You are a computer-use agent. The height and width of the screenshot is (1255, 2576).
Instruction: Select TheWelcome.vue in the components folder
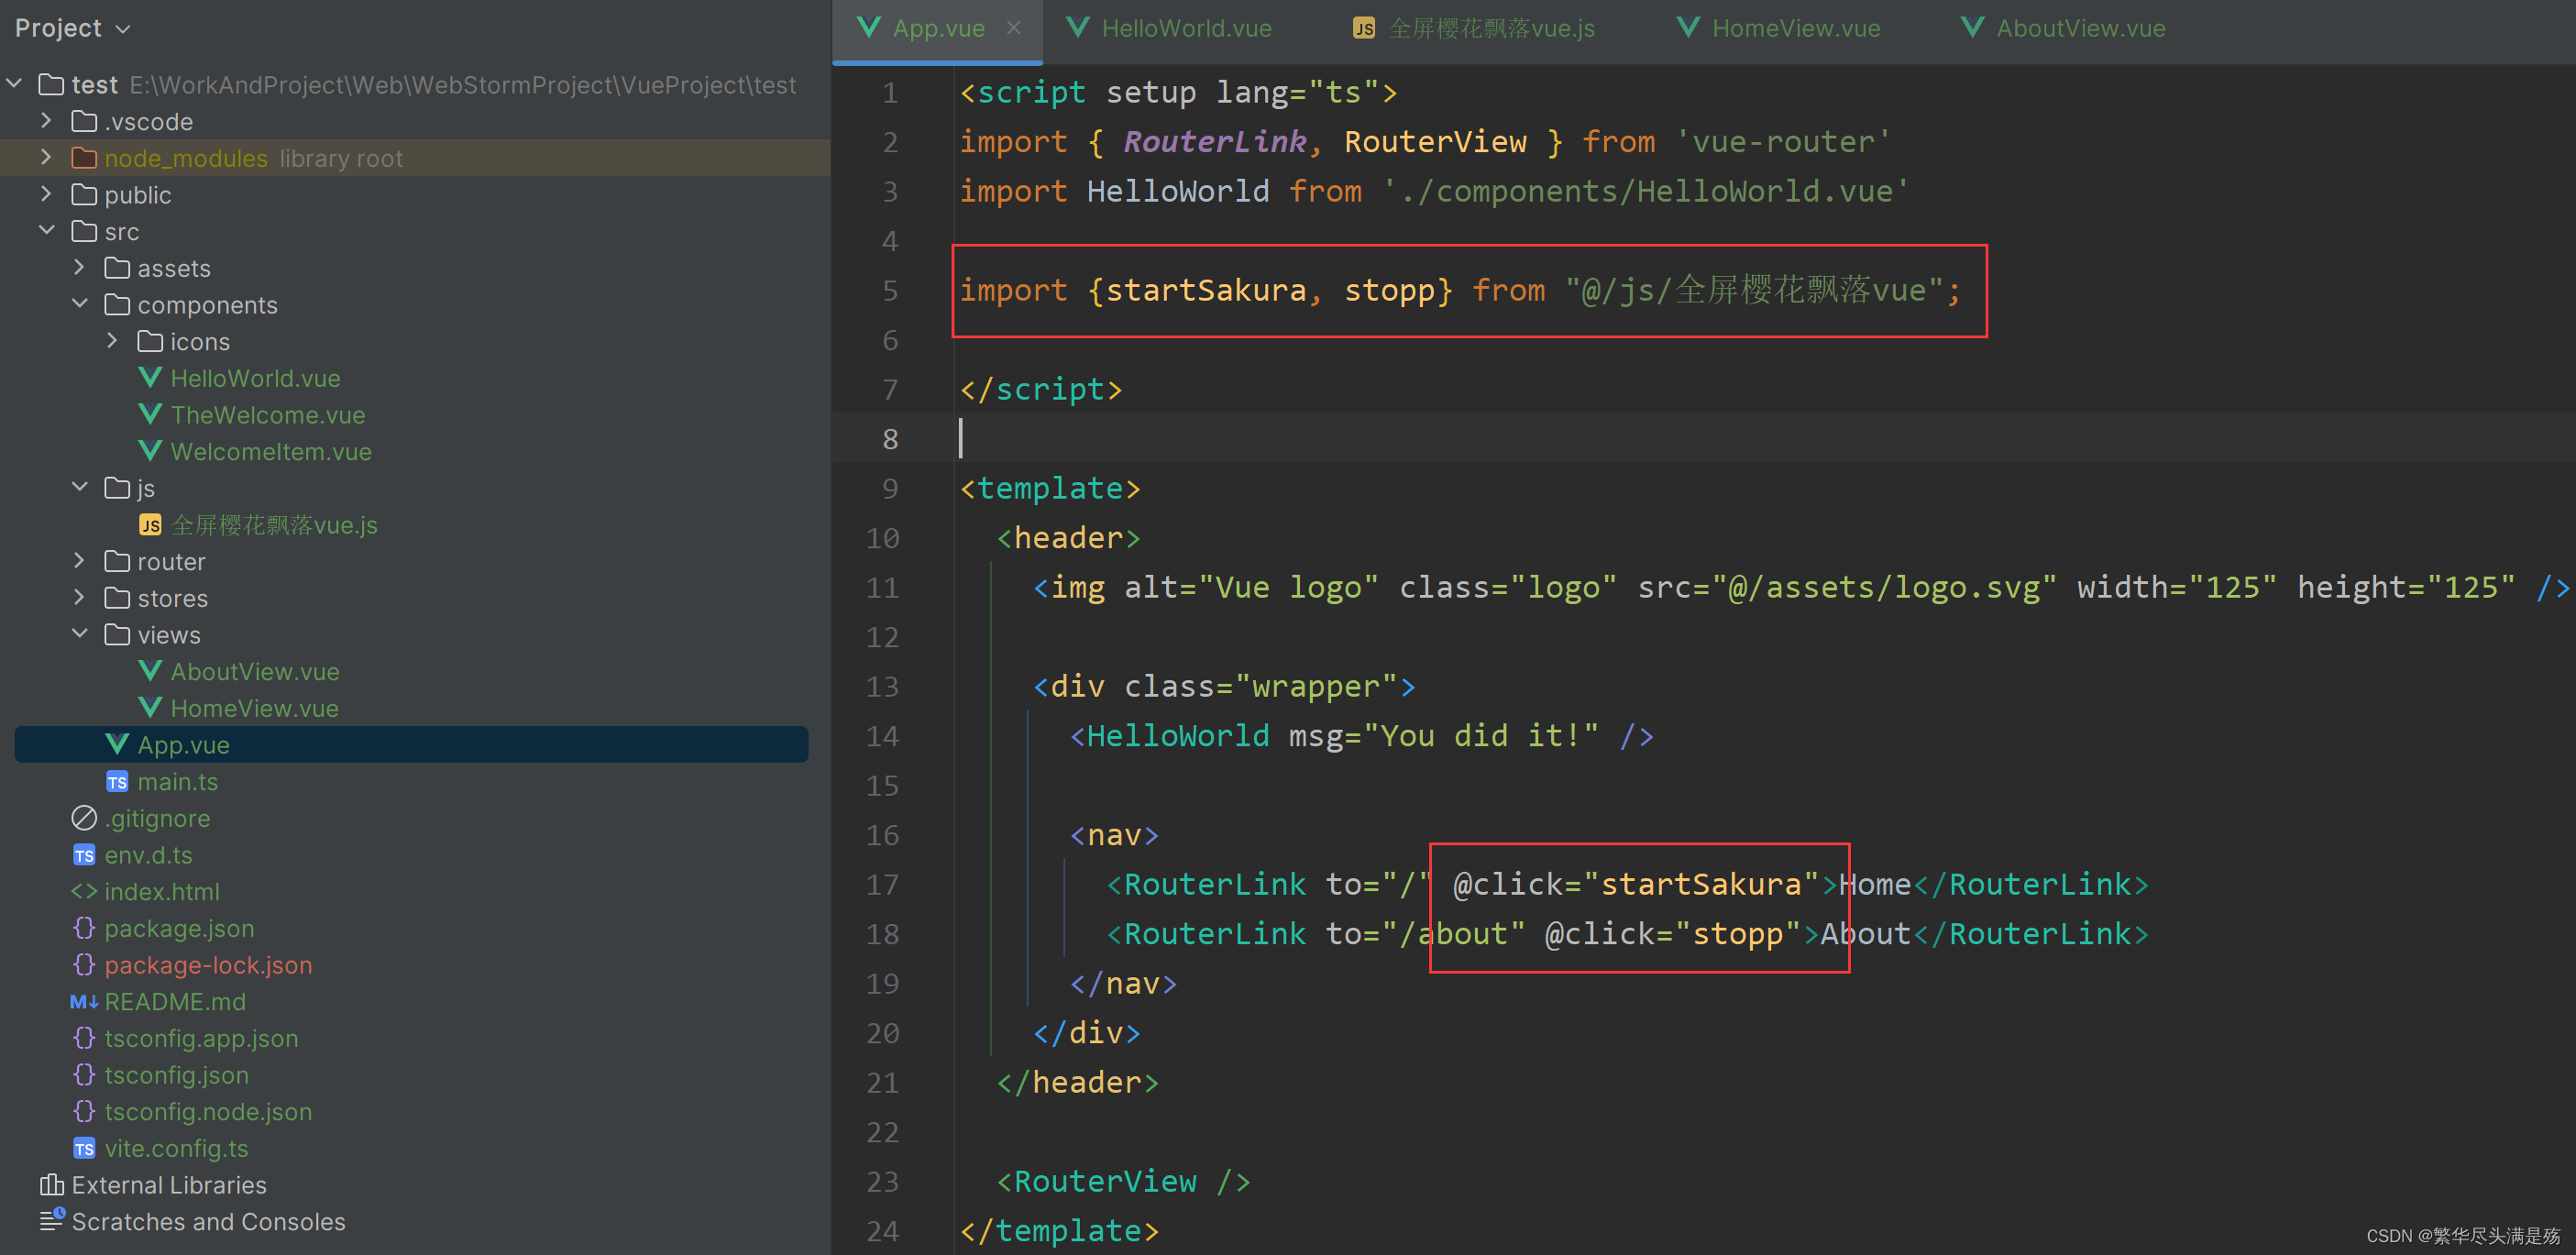[267, 415]
